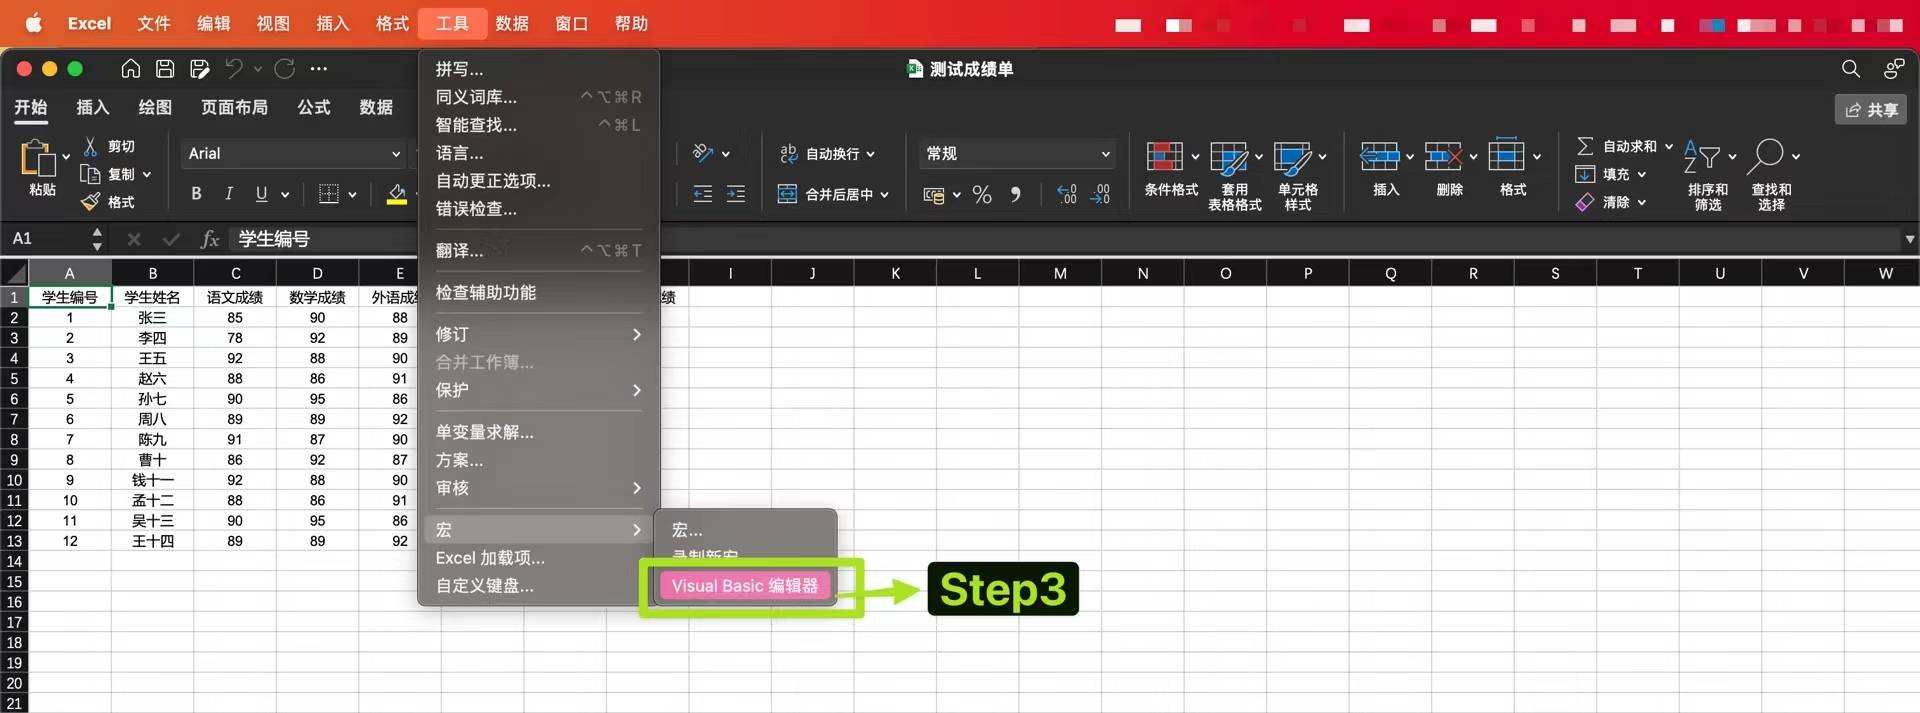Choose 单变量求解... menu item
The width and height of the screenshot is (1920, 713).
point(538,432)
